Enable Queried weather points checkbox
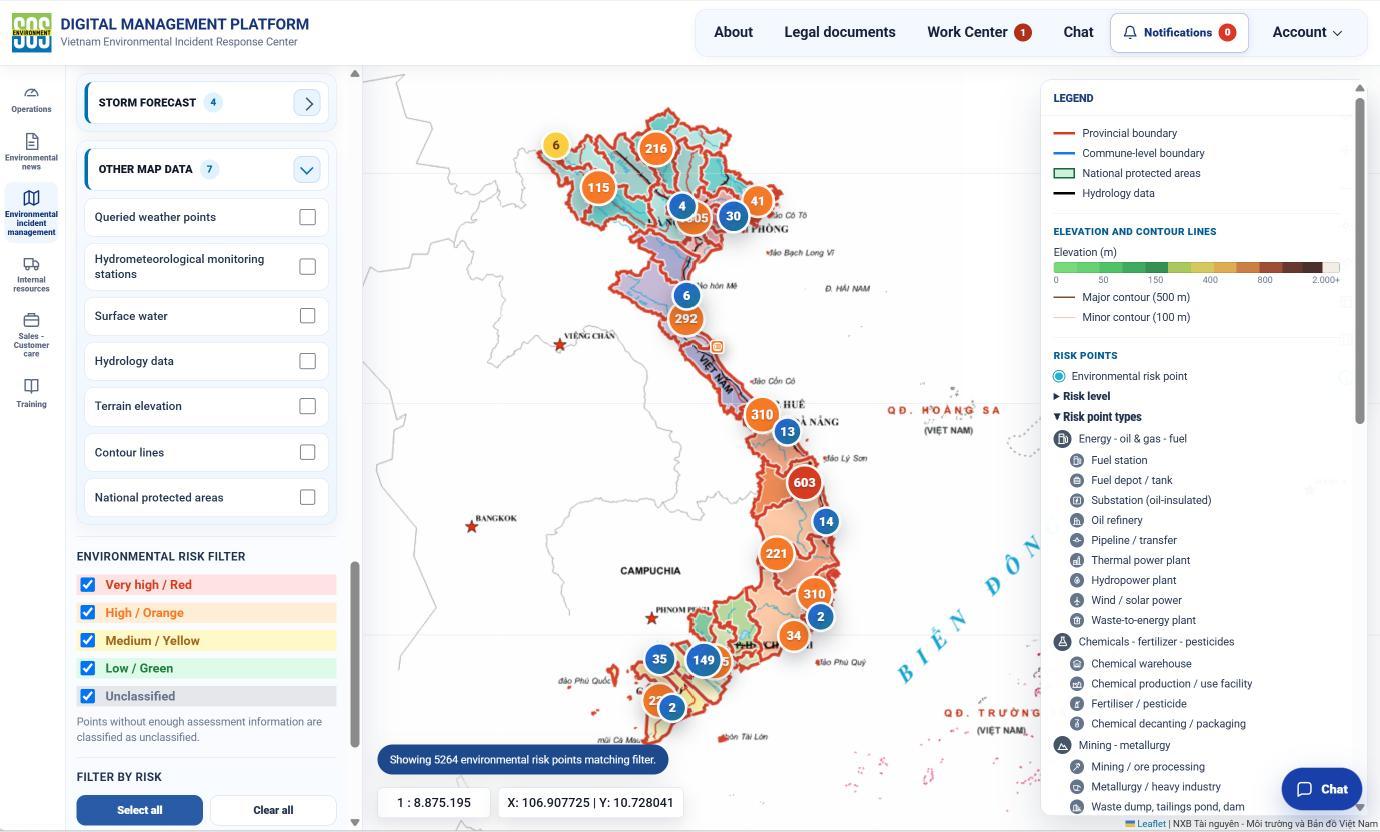The height and width of the screenshot is (832, 1380). point(307,217)
